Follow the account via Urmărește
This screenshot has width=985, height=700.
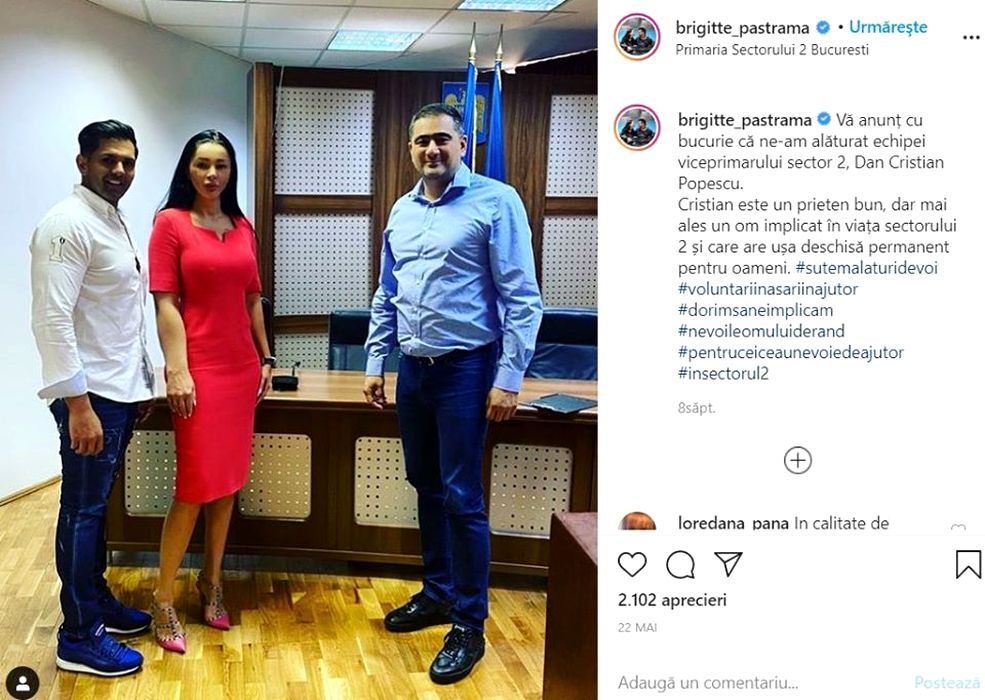[x=888, y=27]
